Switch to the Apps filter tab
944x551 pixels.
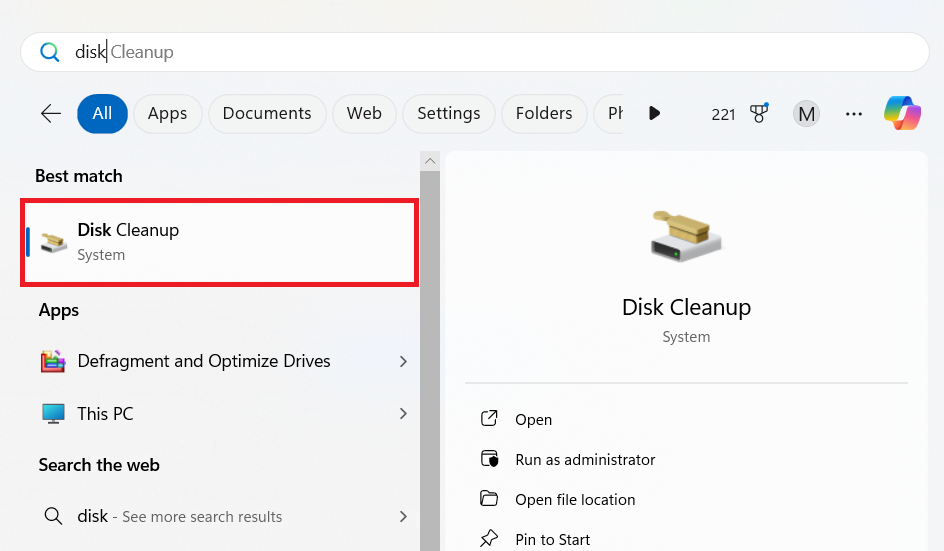[x=167, y=113]
